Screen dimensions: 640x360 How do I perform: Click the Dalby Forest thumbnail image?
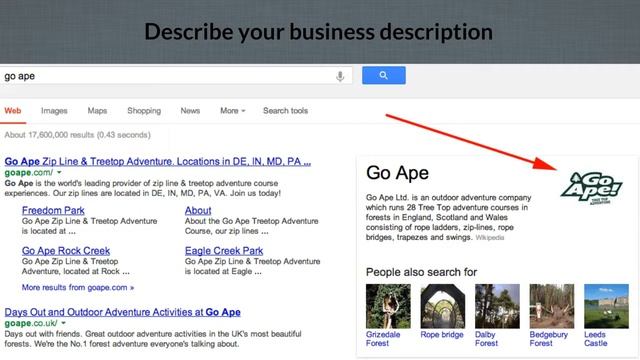coord(497,306)
